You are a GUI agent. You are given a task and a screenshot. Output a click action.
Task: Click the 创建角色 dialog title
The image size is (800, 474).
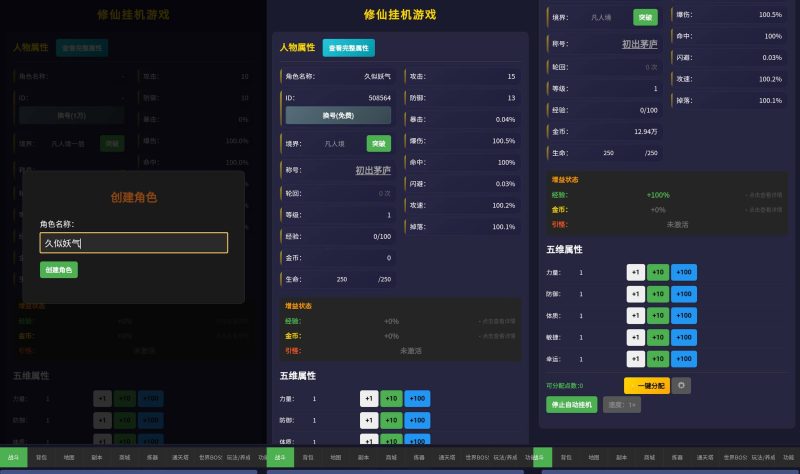point(134,197)
